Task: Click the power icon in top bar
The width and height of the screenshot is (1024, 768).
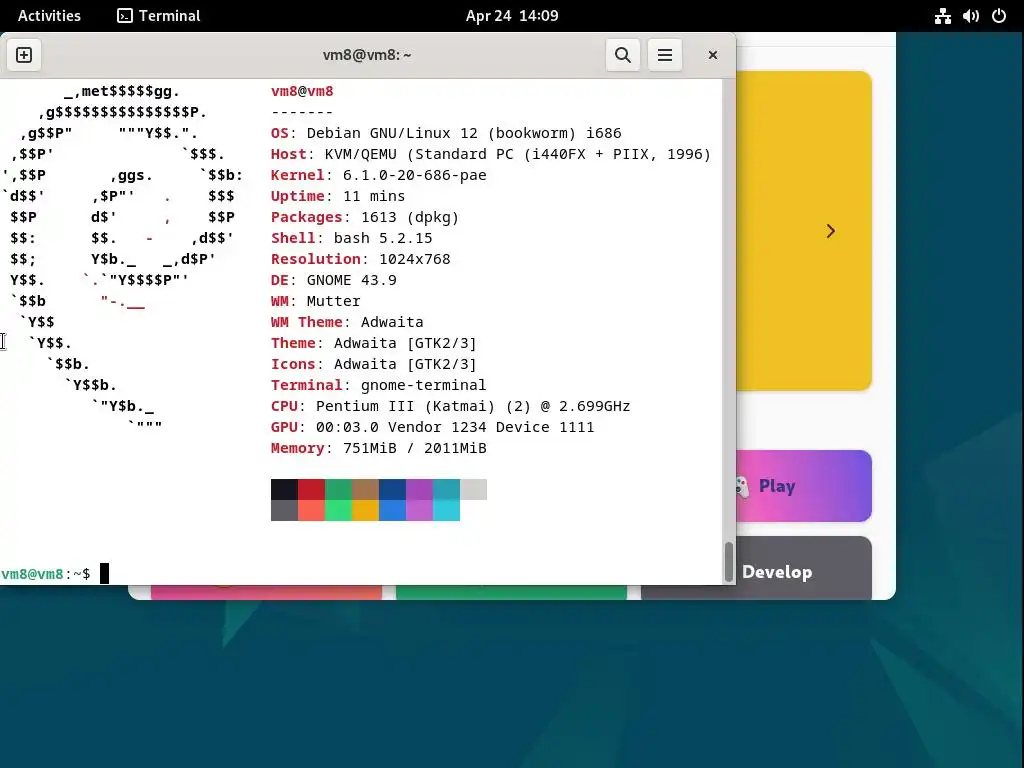Action: click(x=999, y=16)
